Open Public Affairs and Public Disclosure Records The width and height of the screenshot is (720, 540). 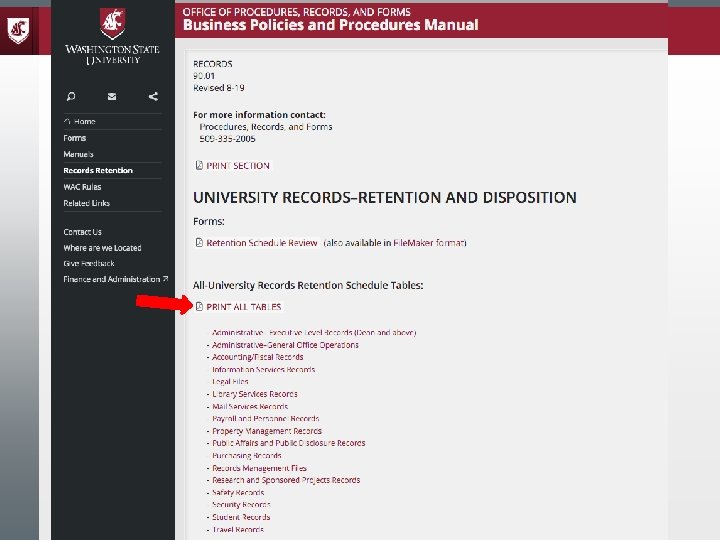(289, 443)
